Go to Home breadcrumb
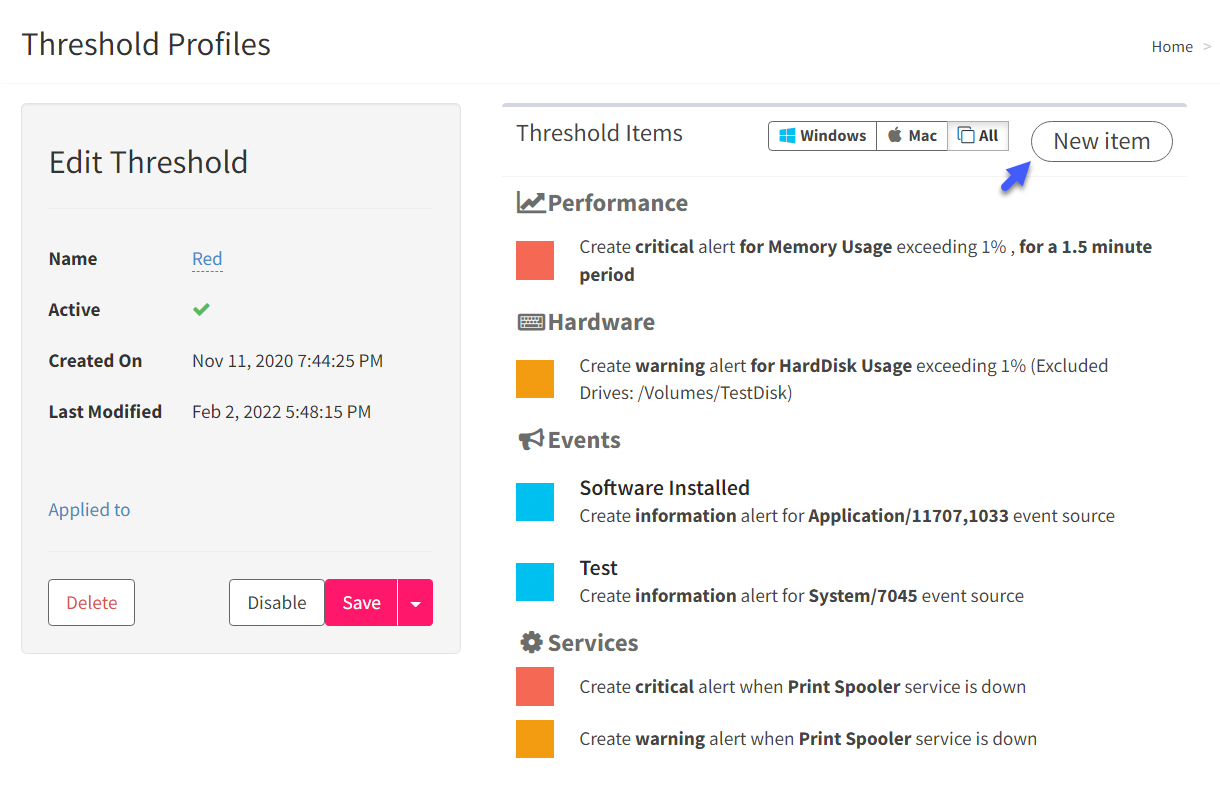This screenshot has width=1220, height=807. [1172, 47]
